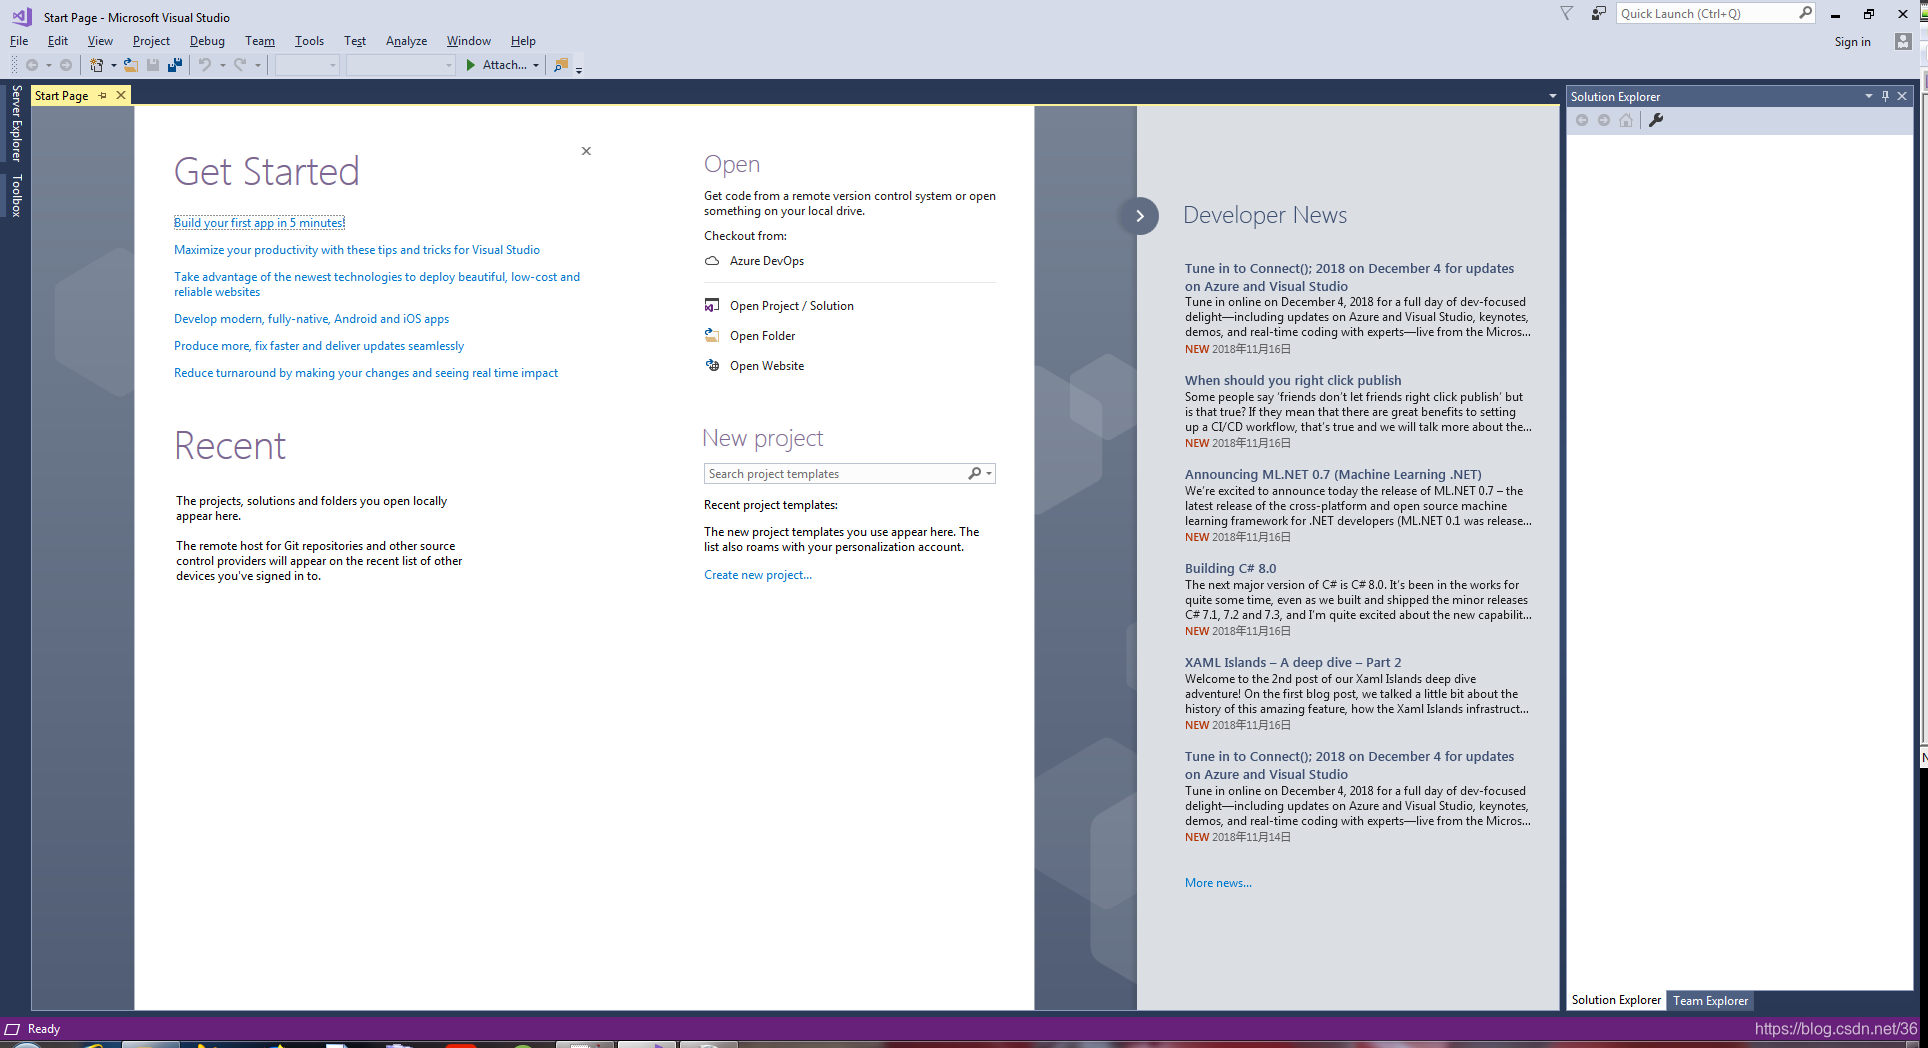Viewport: 1928px width, 1048px height.
Task: Click the Solution Explorer Forward button
Action: (1604, 120)
